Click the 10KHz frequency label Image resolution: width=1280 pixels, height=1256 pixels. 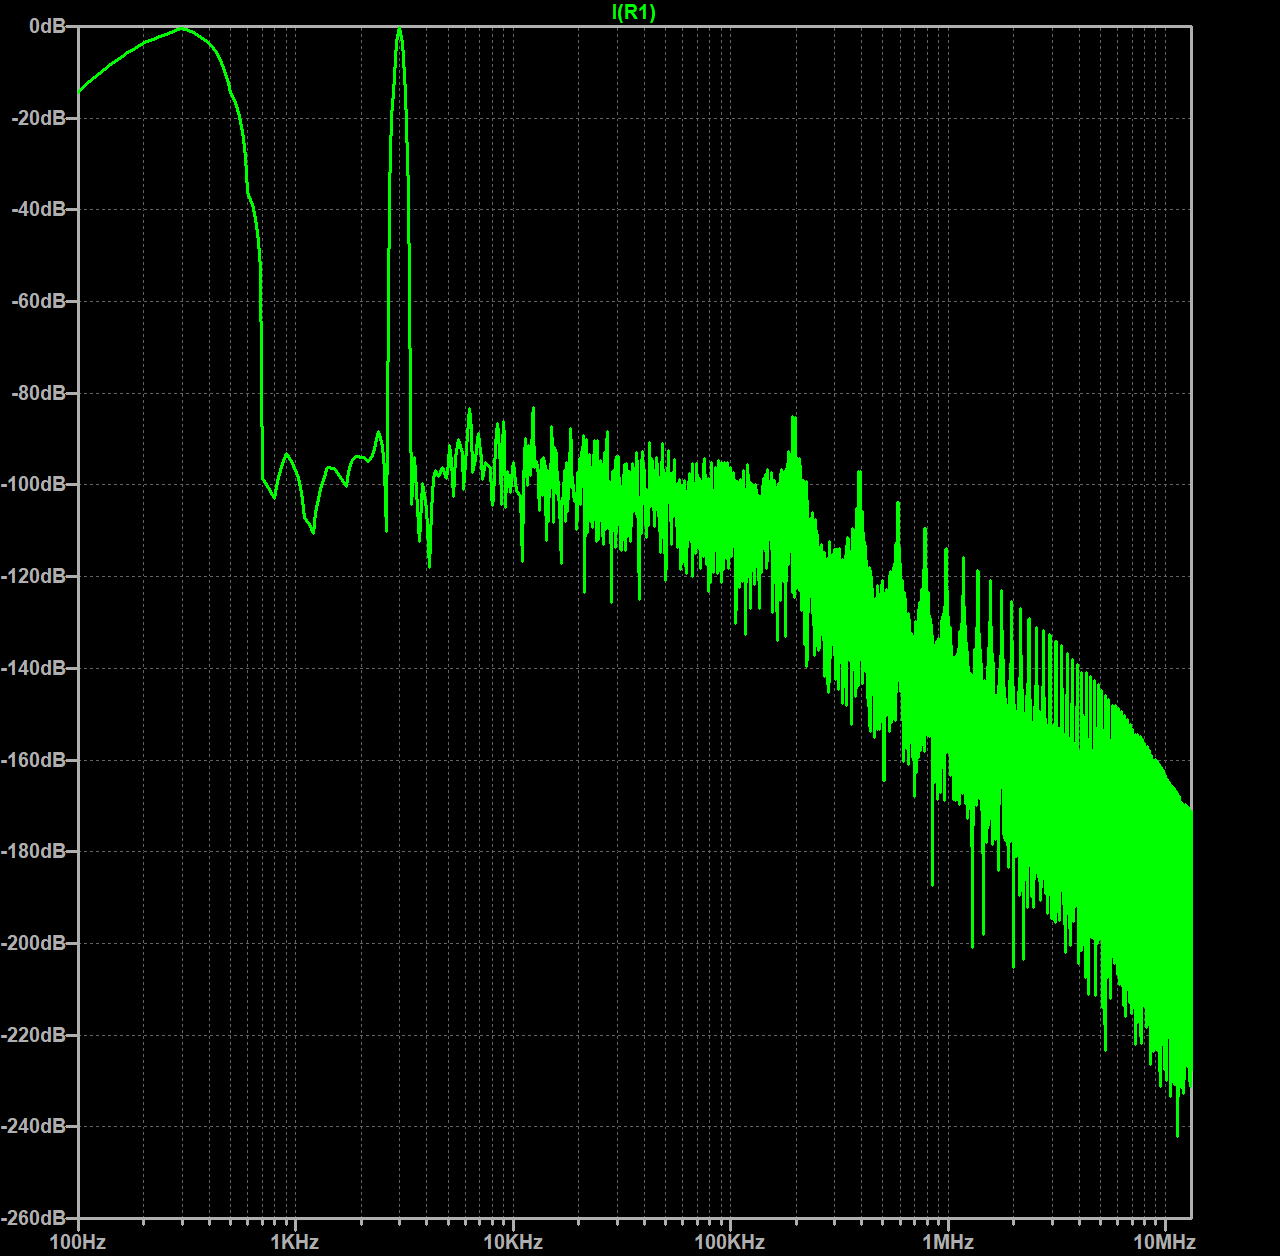tap(513, 1242)
